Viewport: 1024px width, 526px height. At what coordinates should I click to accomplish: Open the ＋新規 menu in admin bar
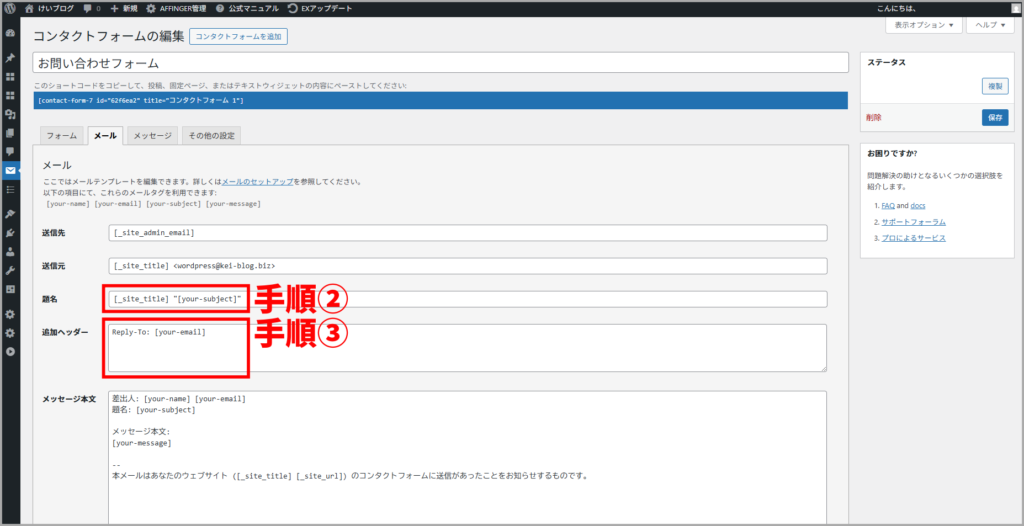point(124,8)
